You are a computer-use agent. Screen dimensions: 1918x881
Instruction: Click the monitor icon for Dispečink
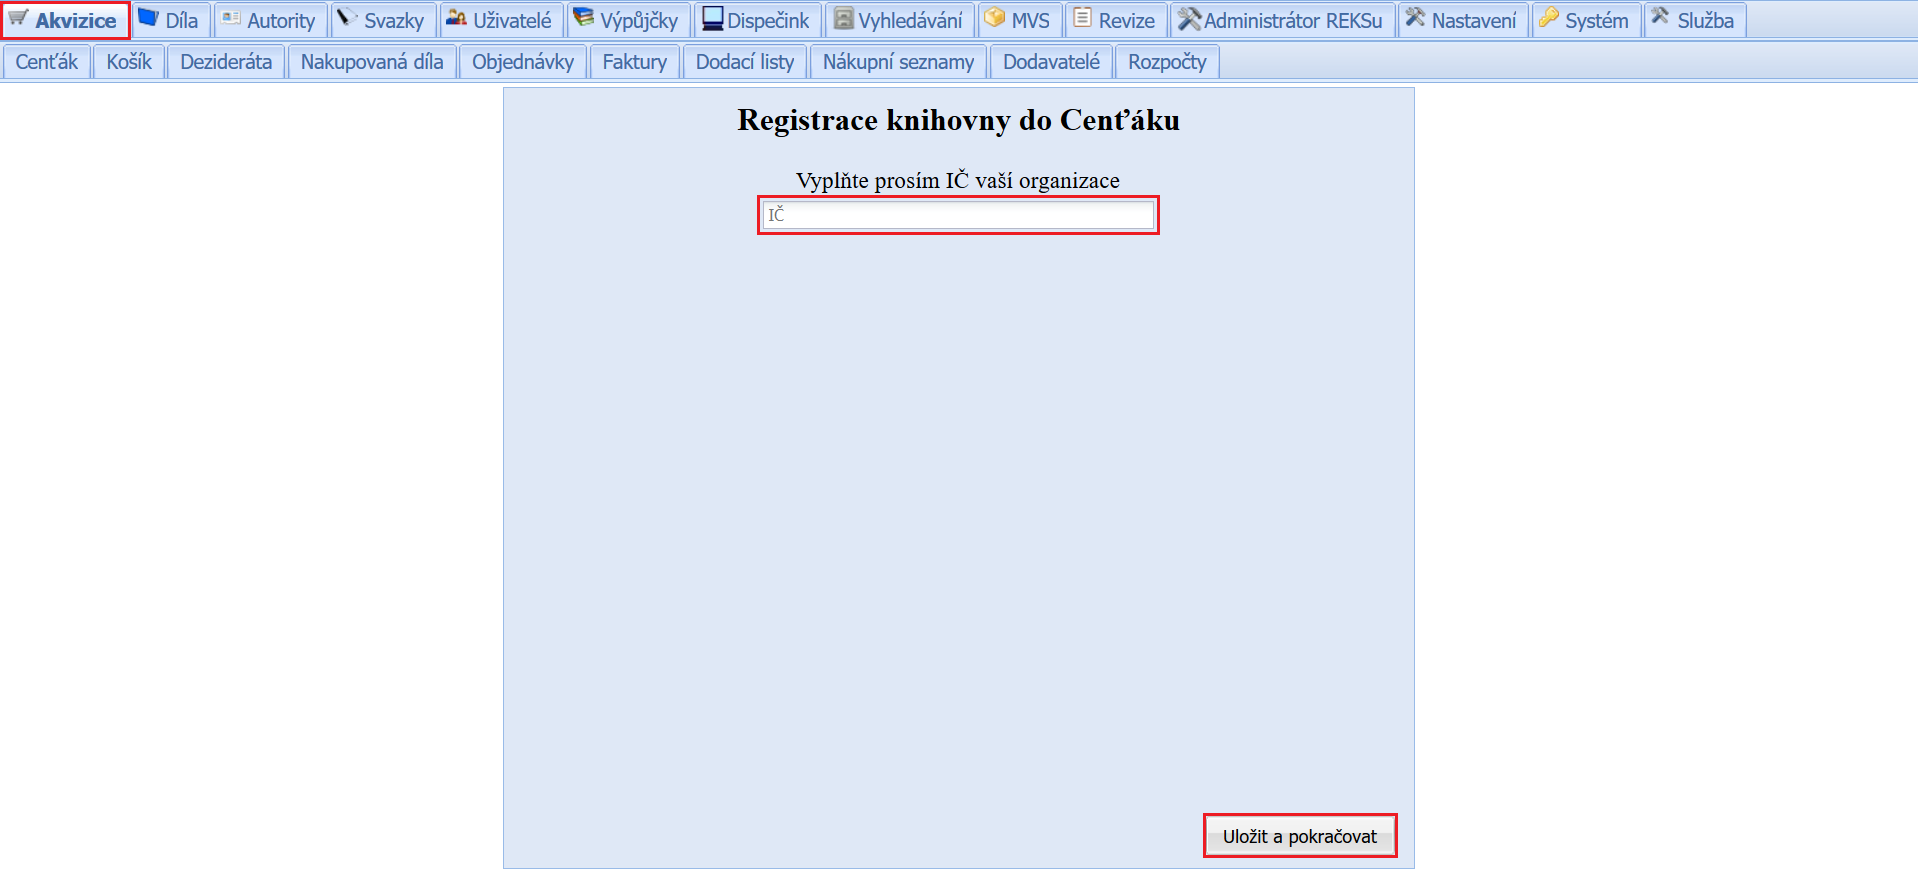click(x=712, y=18)
